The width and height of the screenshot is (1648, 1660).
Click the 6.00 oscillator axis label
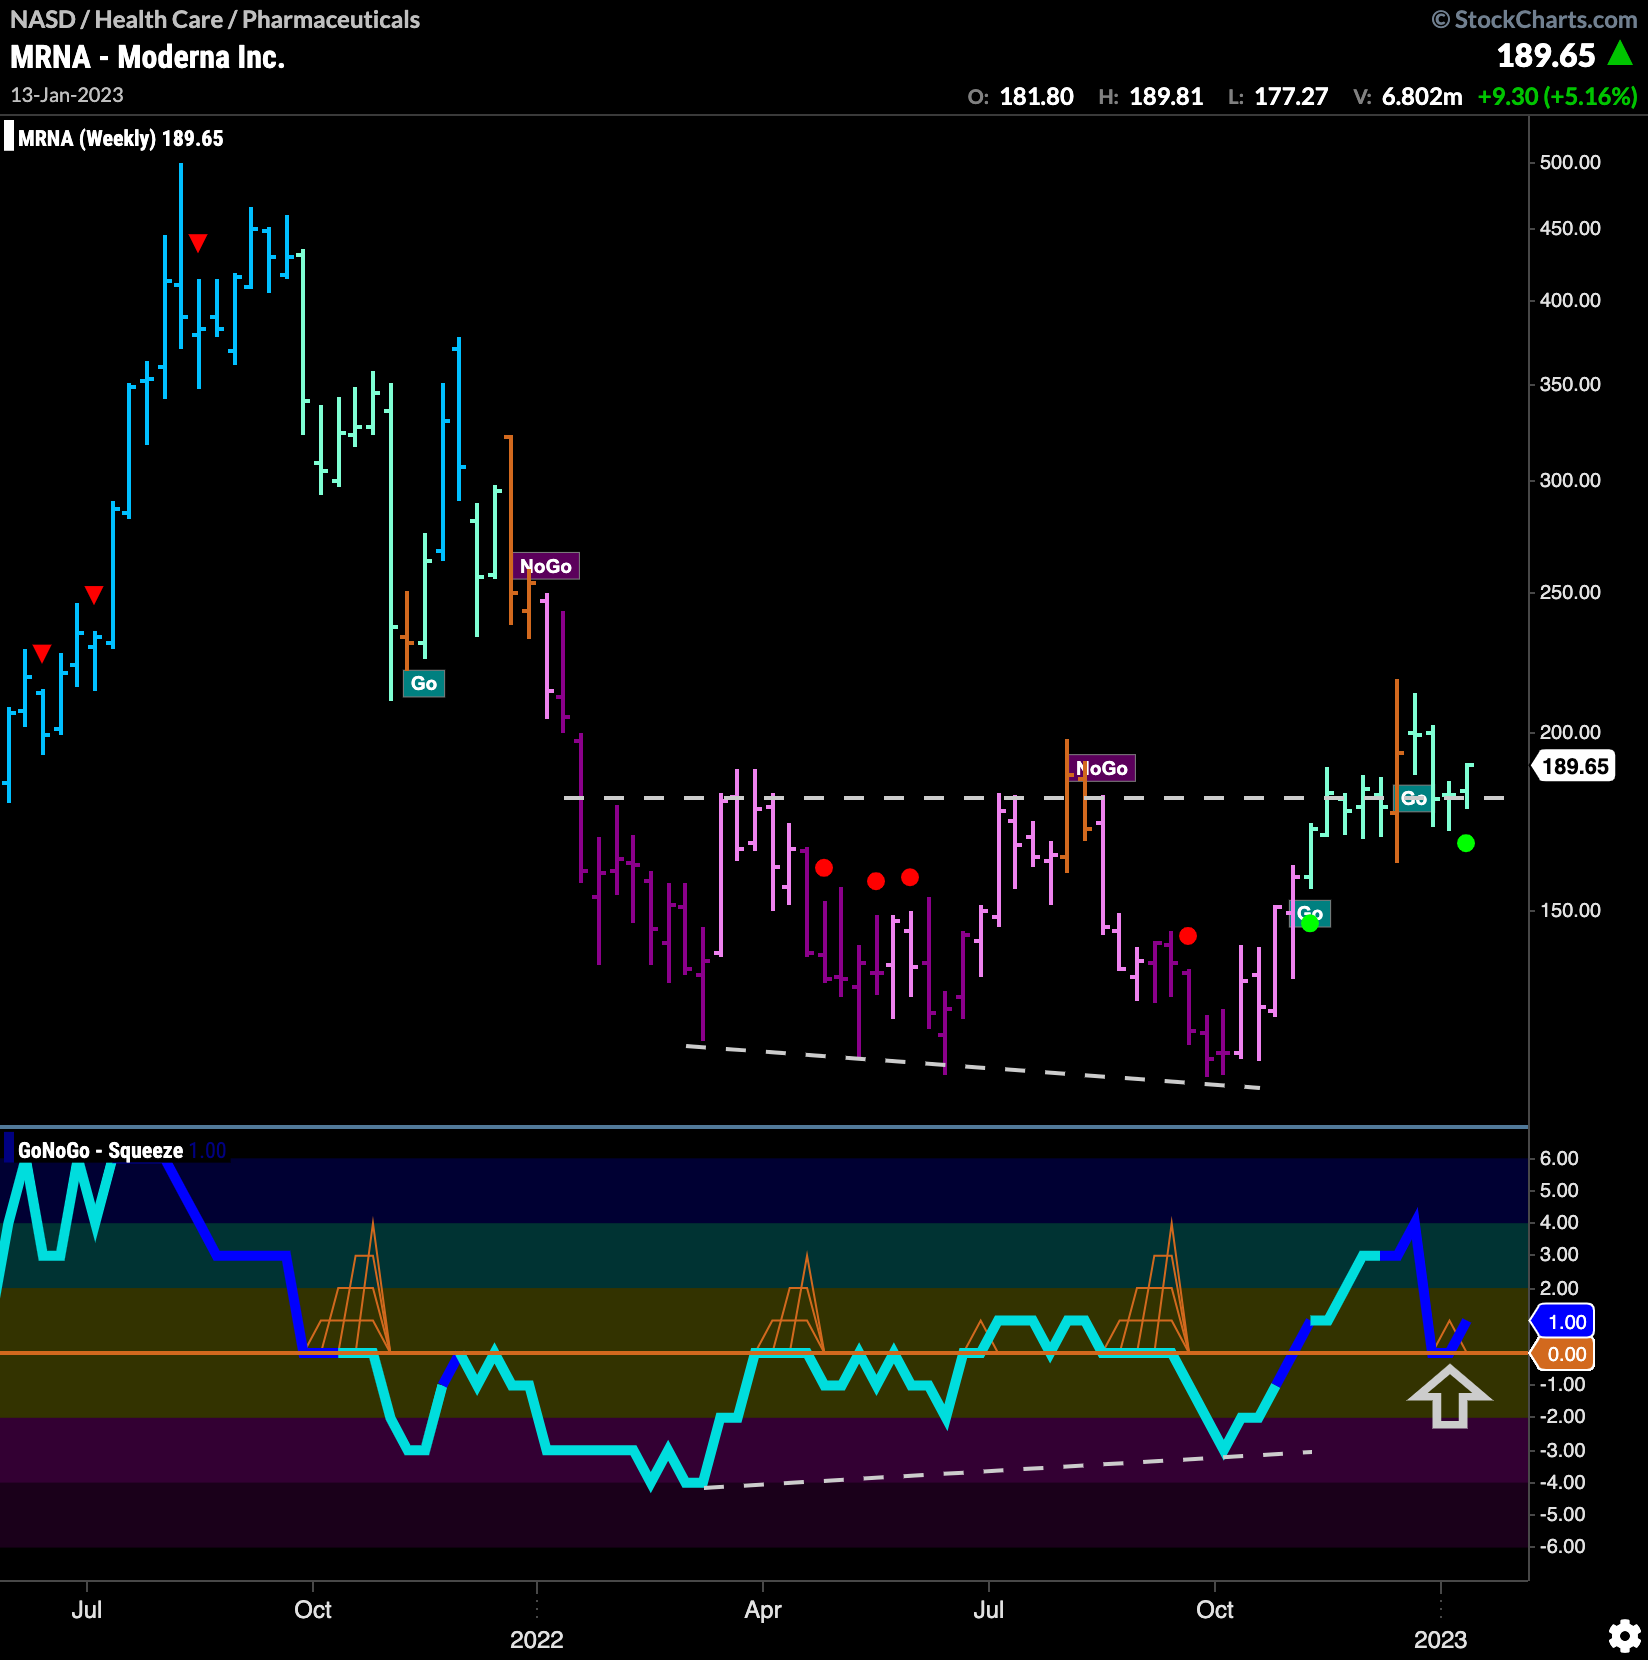pos(1559,1158)
